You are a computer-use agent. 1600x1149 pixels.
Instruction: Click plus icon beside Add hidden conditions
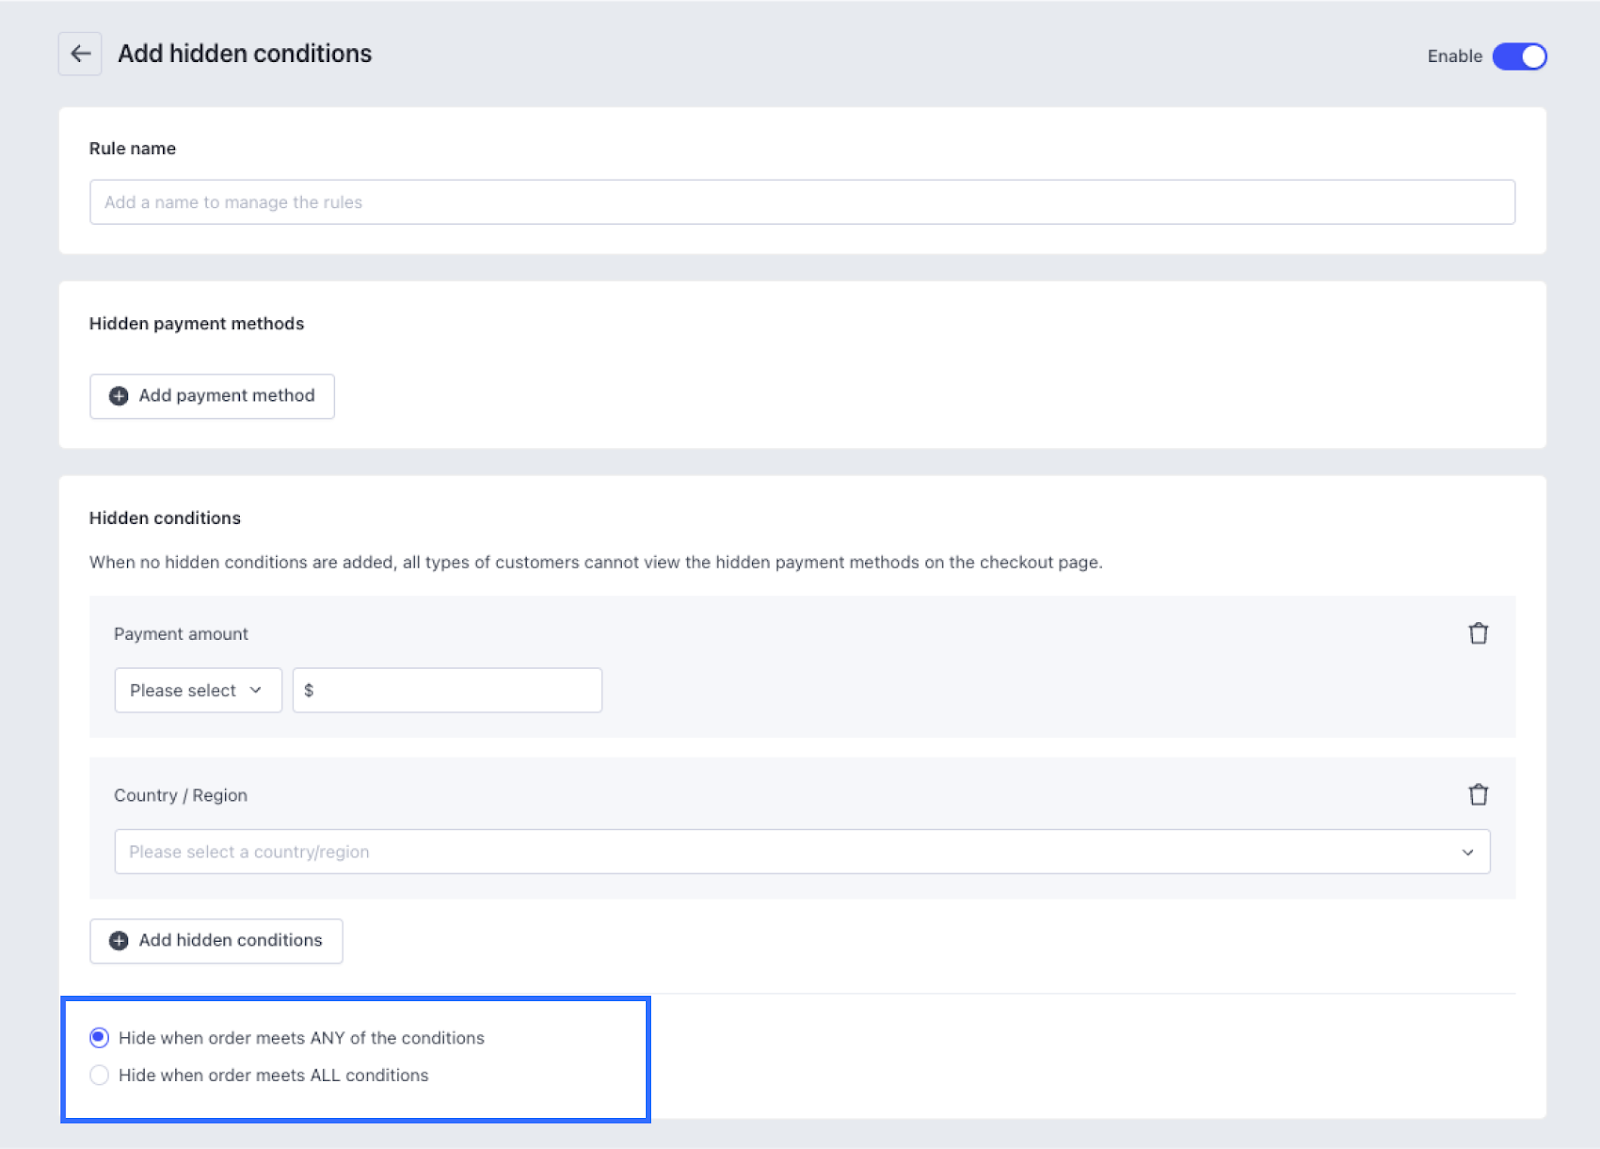point(119,941)
